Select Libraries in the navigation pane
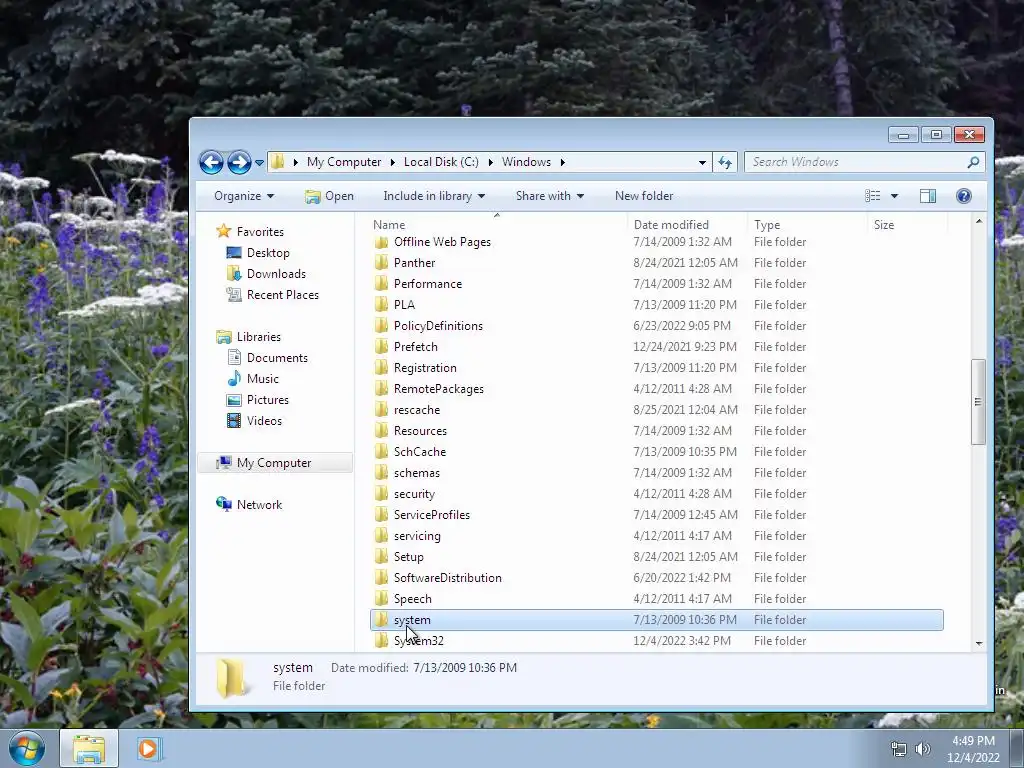The height and width of the screenshot is (768, 1024). point(259,337)
